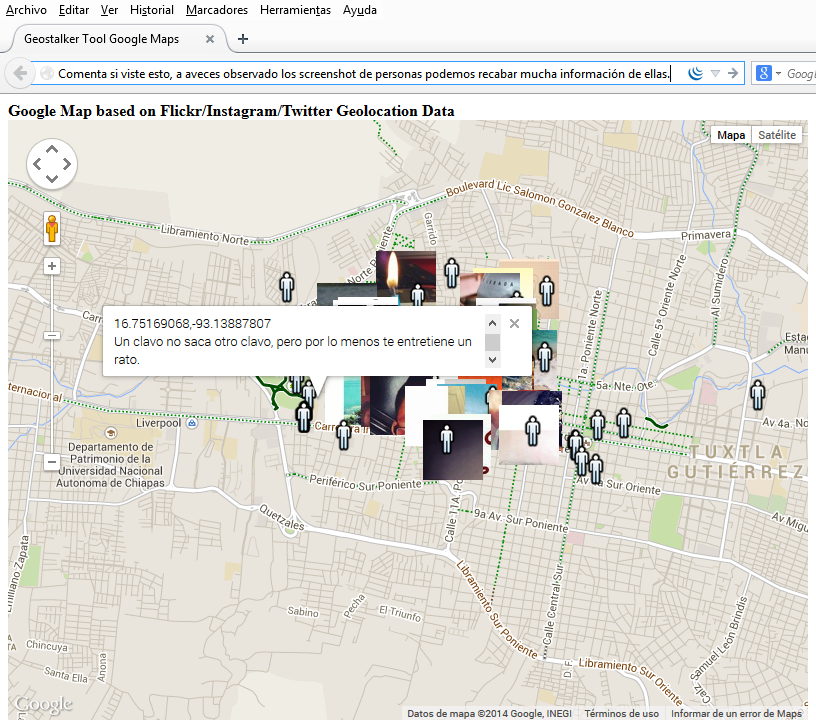Click the coordinates text 16.75169068,-93.13887807
816x728 pixels.
pyautogui.click(x=193, y=324)
